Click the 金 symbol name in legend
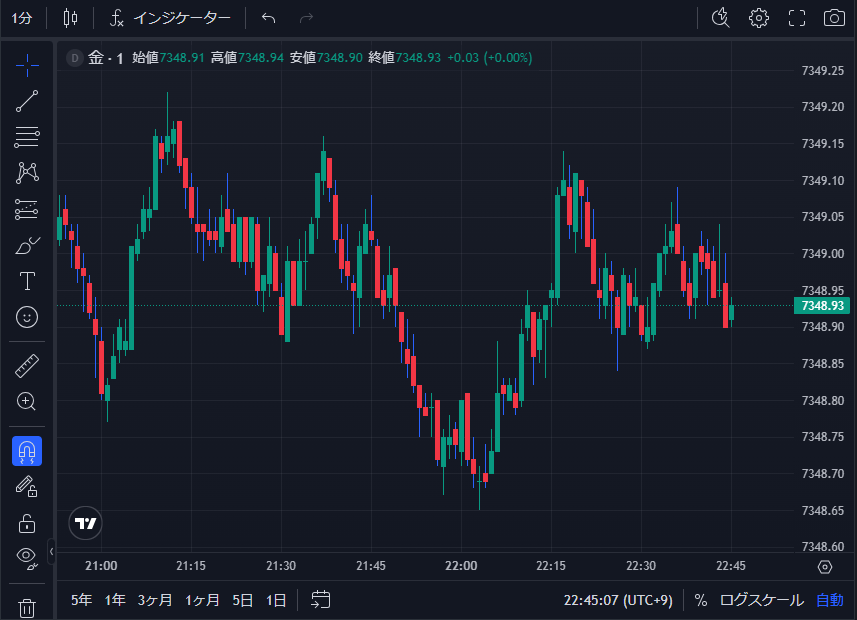The image size is (857, 620). (x=96, y=57)
